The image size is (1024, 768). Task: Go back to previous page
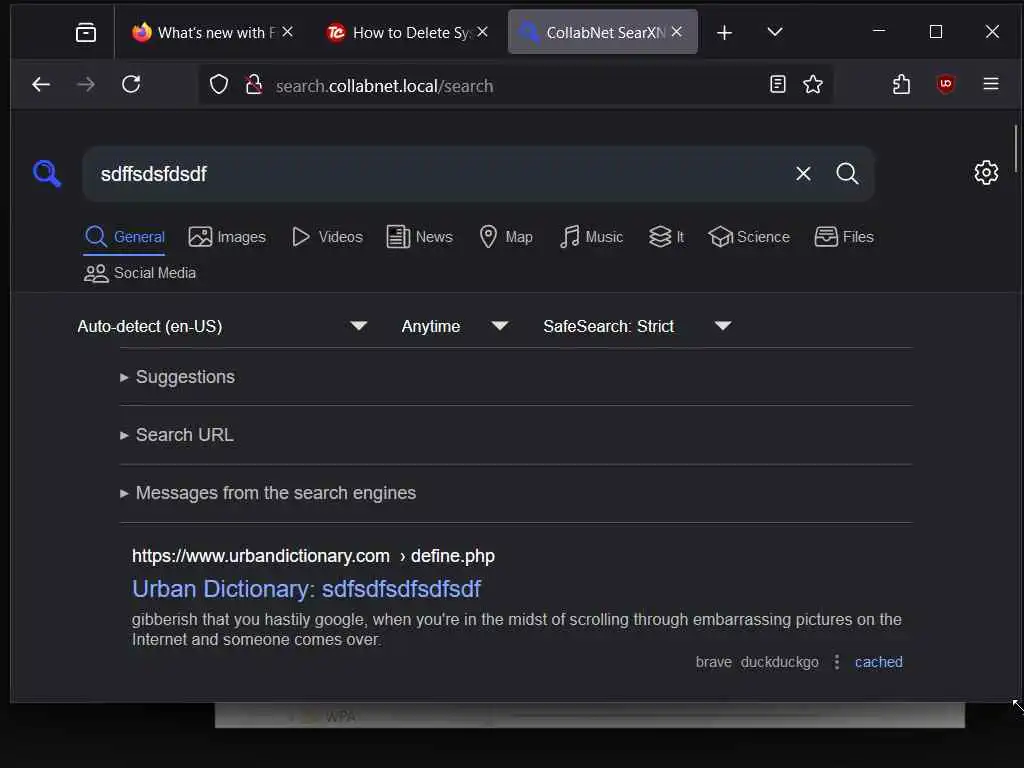41,84
